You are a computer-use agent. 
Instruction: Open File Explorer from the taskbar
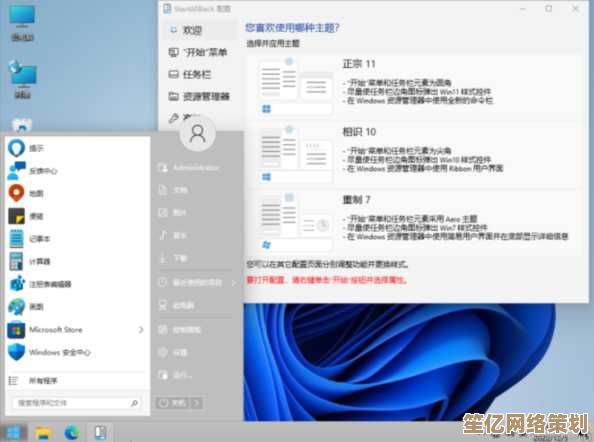[x=43, y=433]
